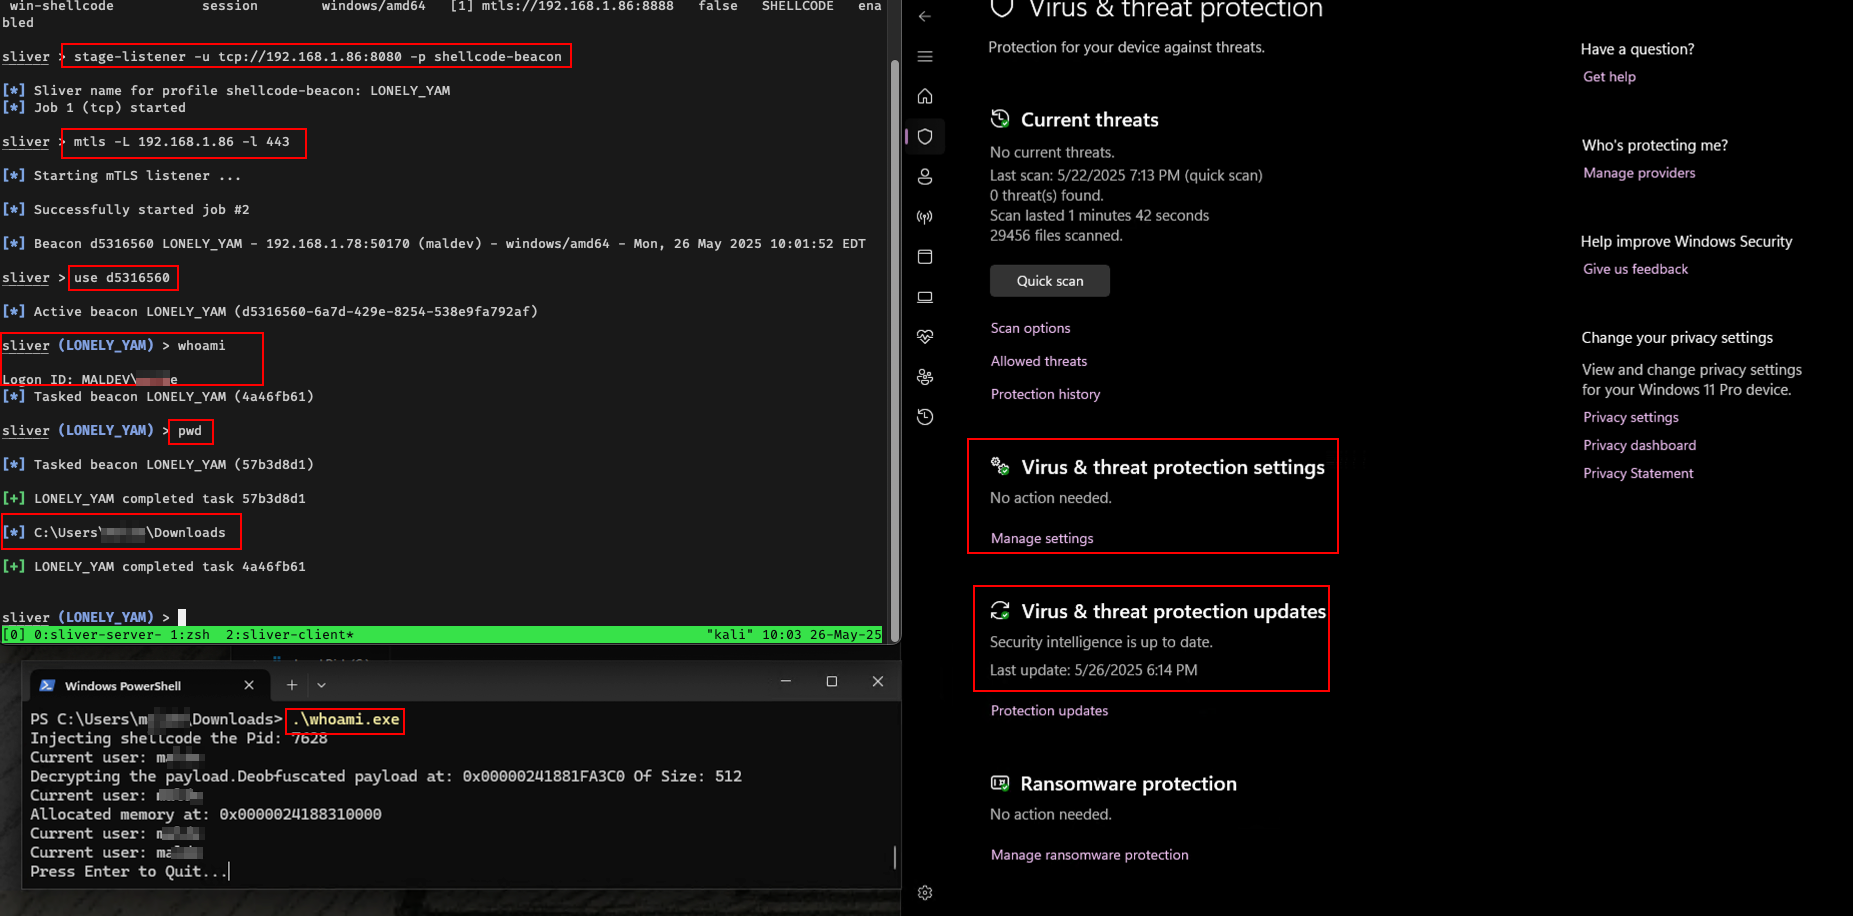Image resolution: width=1853 pixels, height=916 pixels.
Task: Click the Virus & threat protection updates sync icon
Action: 1000,610
